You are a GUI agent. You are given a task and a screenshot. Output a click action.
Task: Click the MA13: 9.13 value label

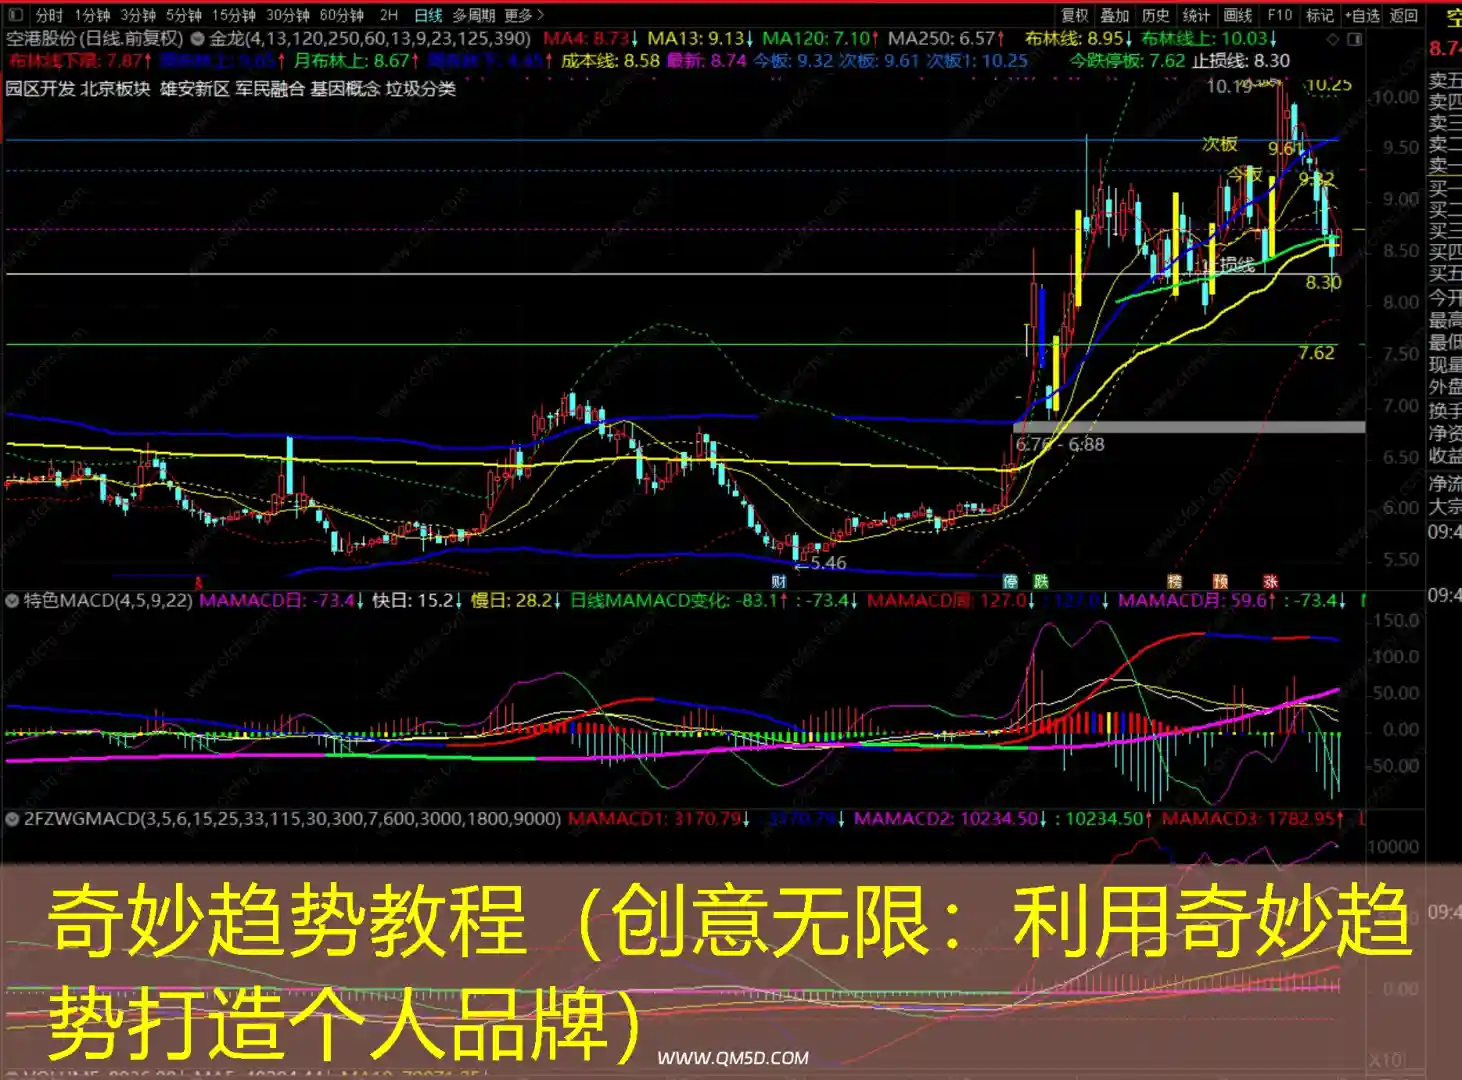point(700,38)
